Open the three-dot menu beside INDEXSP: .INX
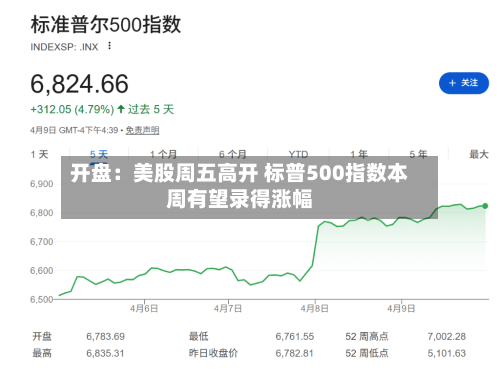This screenshot has height=375, width=500. click(x=109, y=46)
